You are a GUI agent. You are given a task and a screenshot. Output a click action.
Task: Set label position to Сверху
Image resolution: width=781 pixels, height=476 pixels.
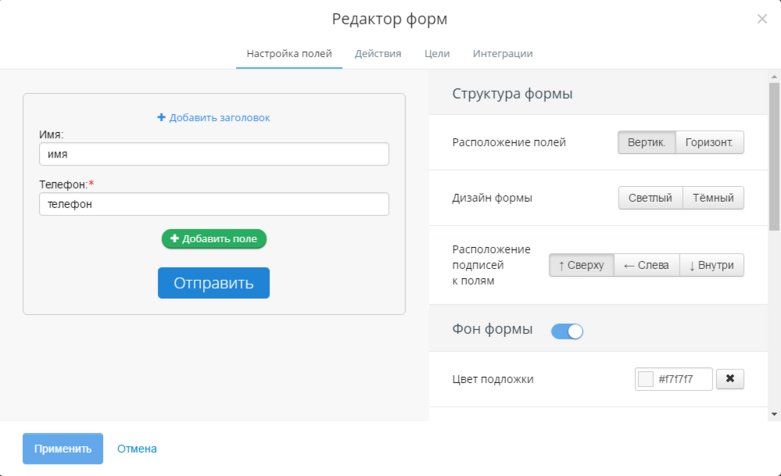tap(581, 265)
